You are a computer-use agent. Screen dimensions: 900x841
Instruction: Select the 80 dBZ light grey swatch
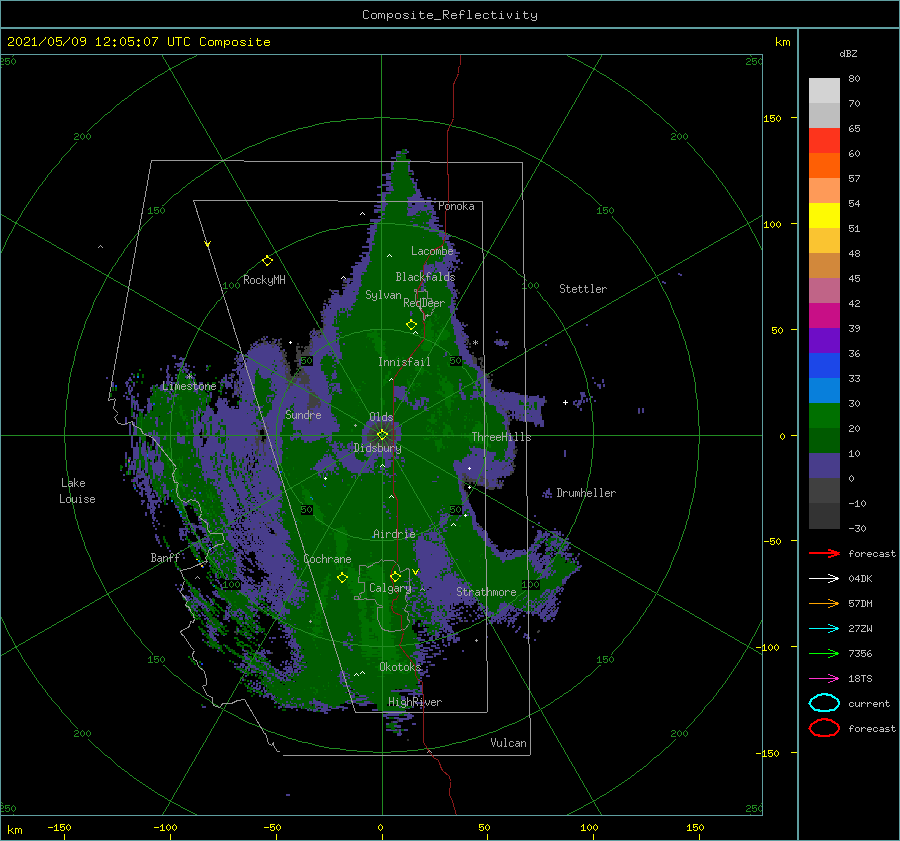[x=824, y=90]
